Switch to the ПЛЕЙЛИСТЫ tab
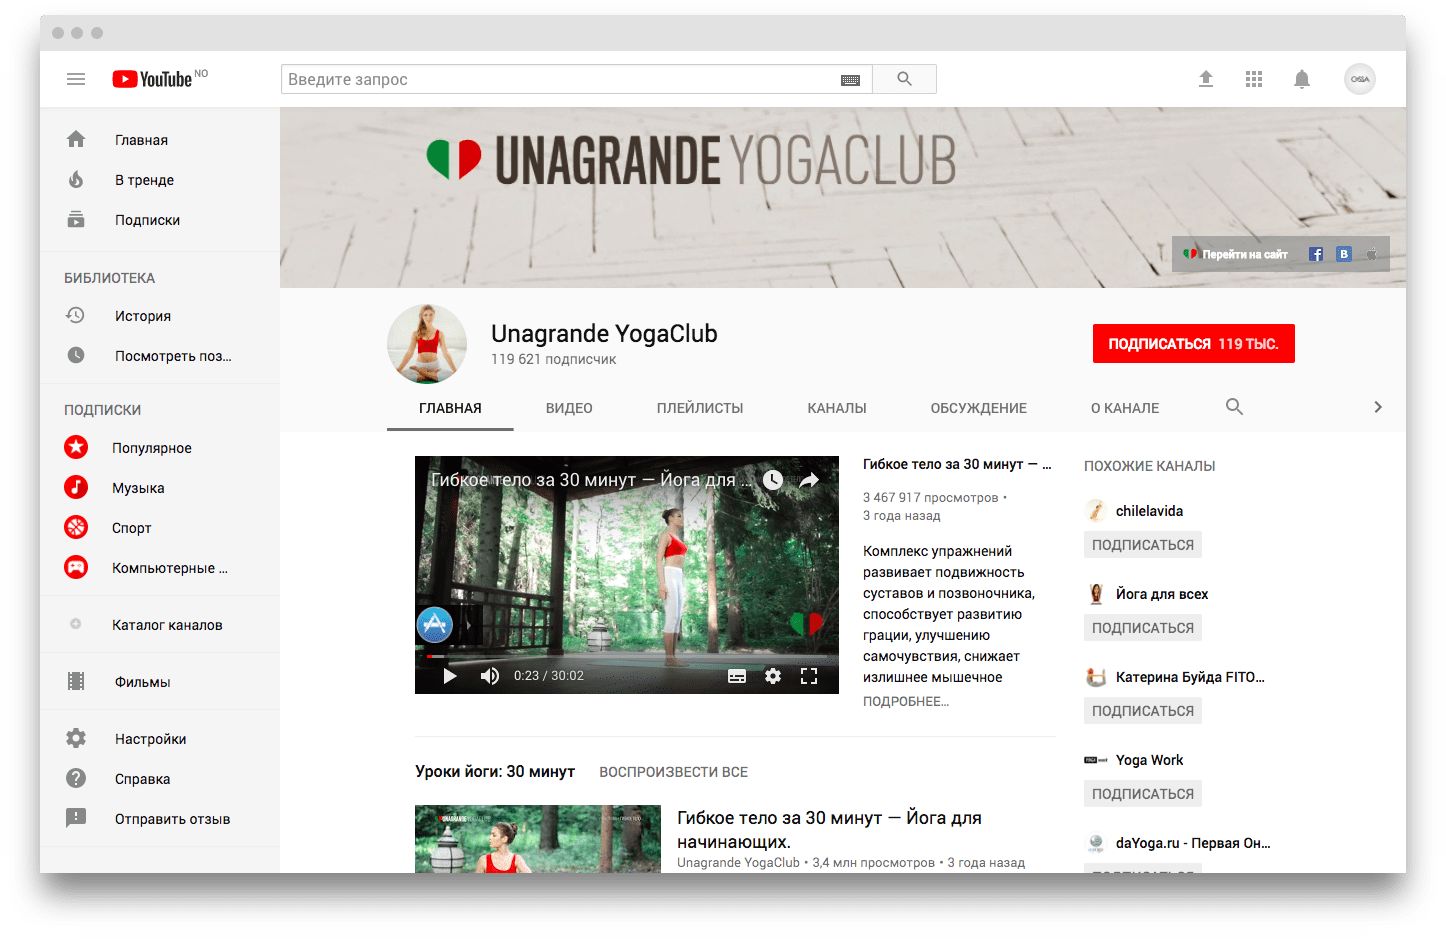The image size is (1446, 943). click(x=700, y=408)
